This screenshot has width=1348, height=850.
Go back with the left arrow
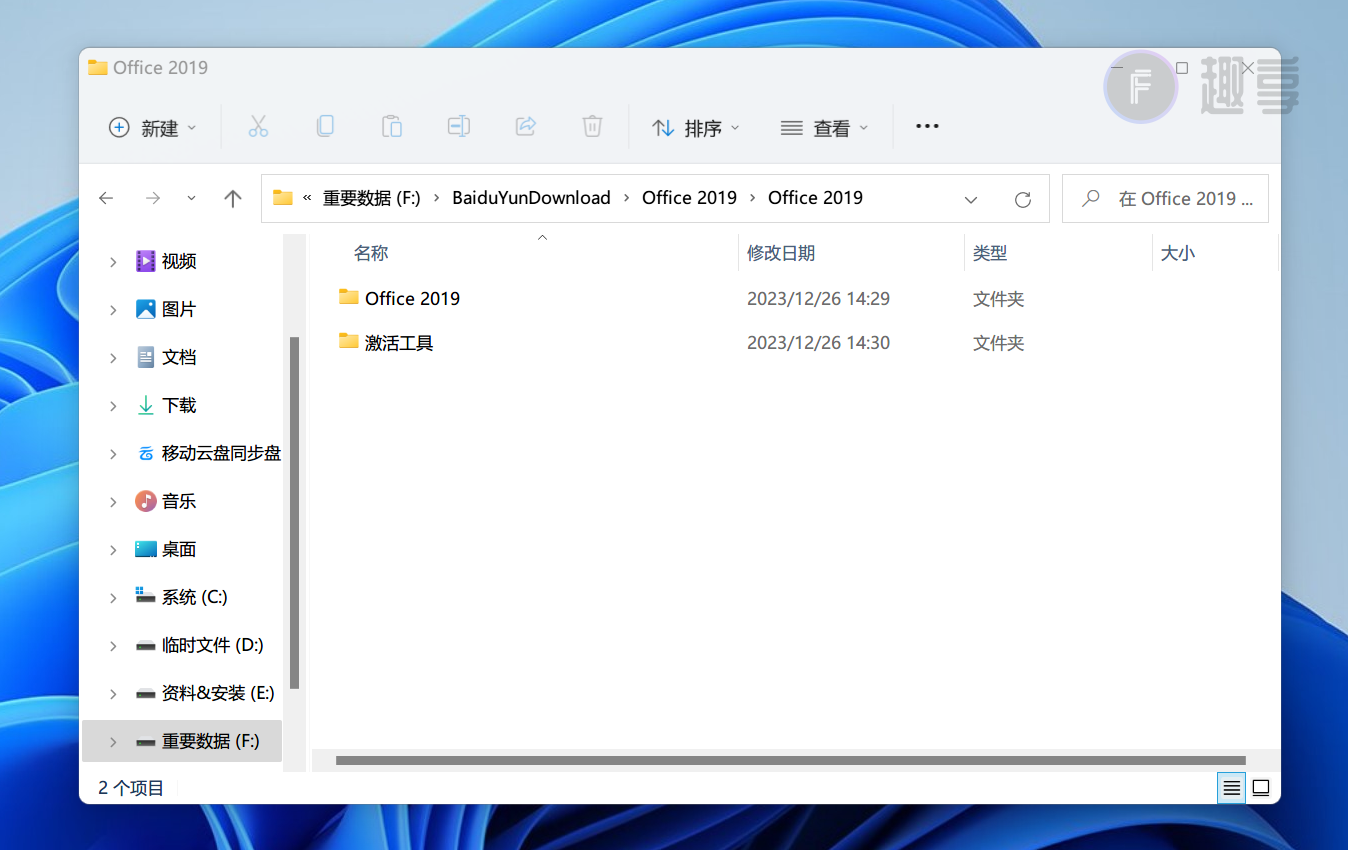click(106, 199)
